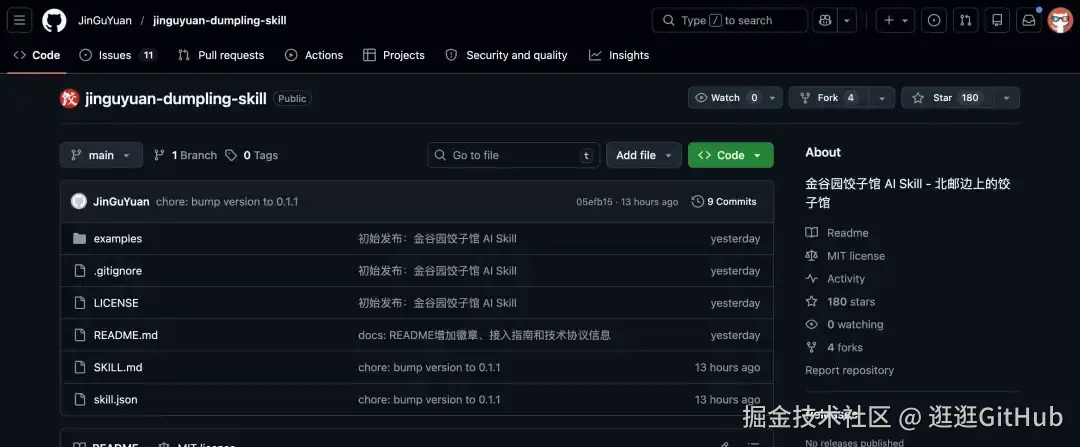This screenshot has height=447, width=1080.
Task: Open commit hash 05efb15
Action: (x=594, y=202)
